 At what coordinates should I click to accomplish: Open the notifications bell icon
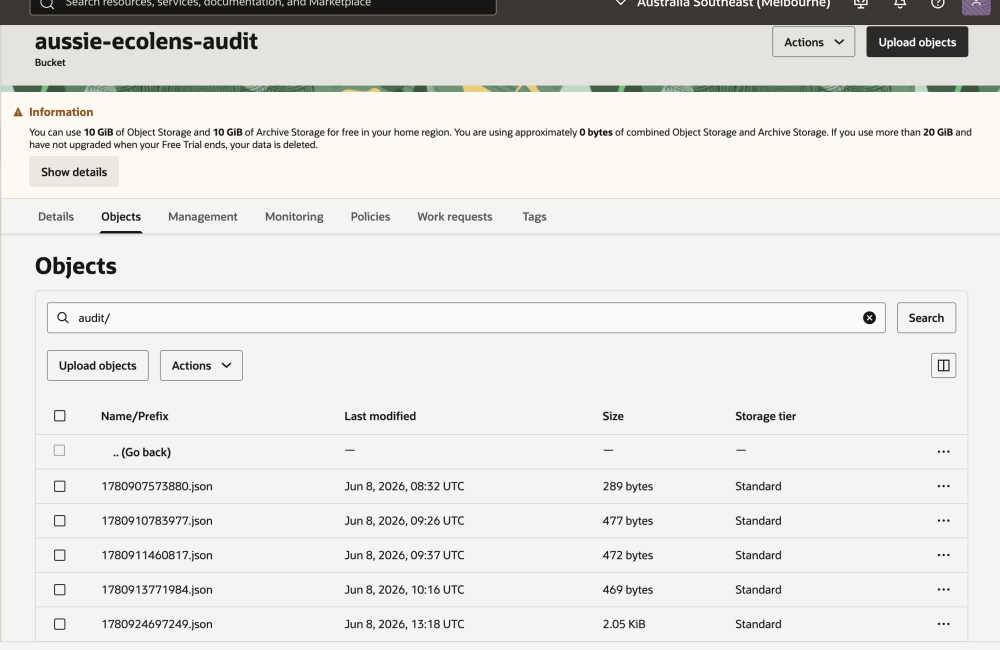pos(900,4)
